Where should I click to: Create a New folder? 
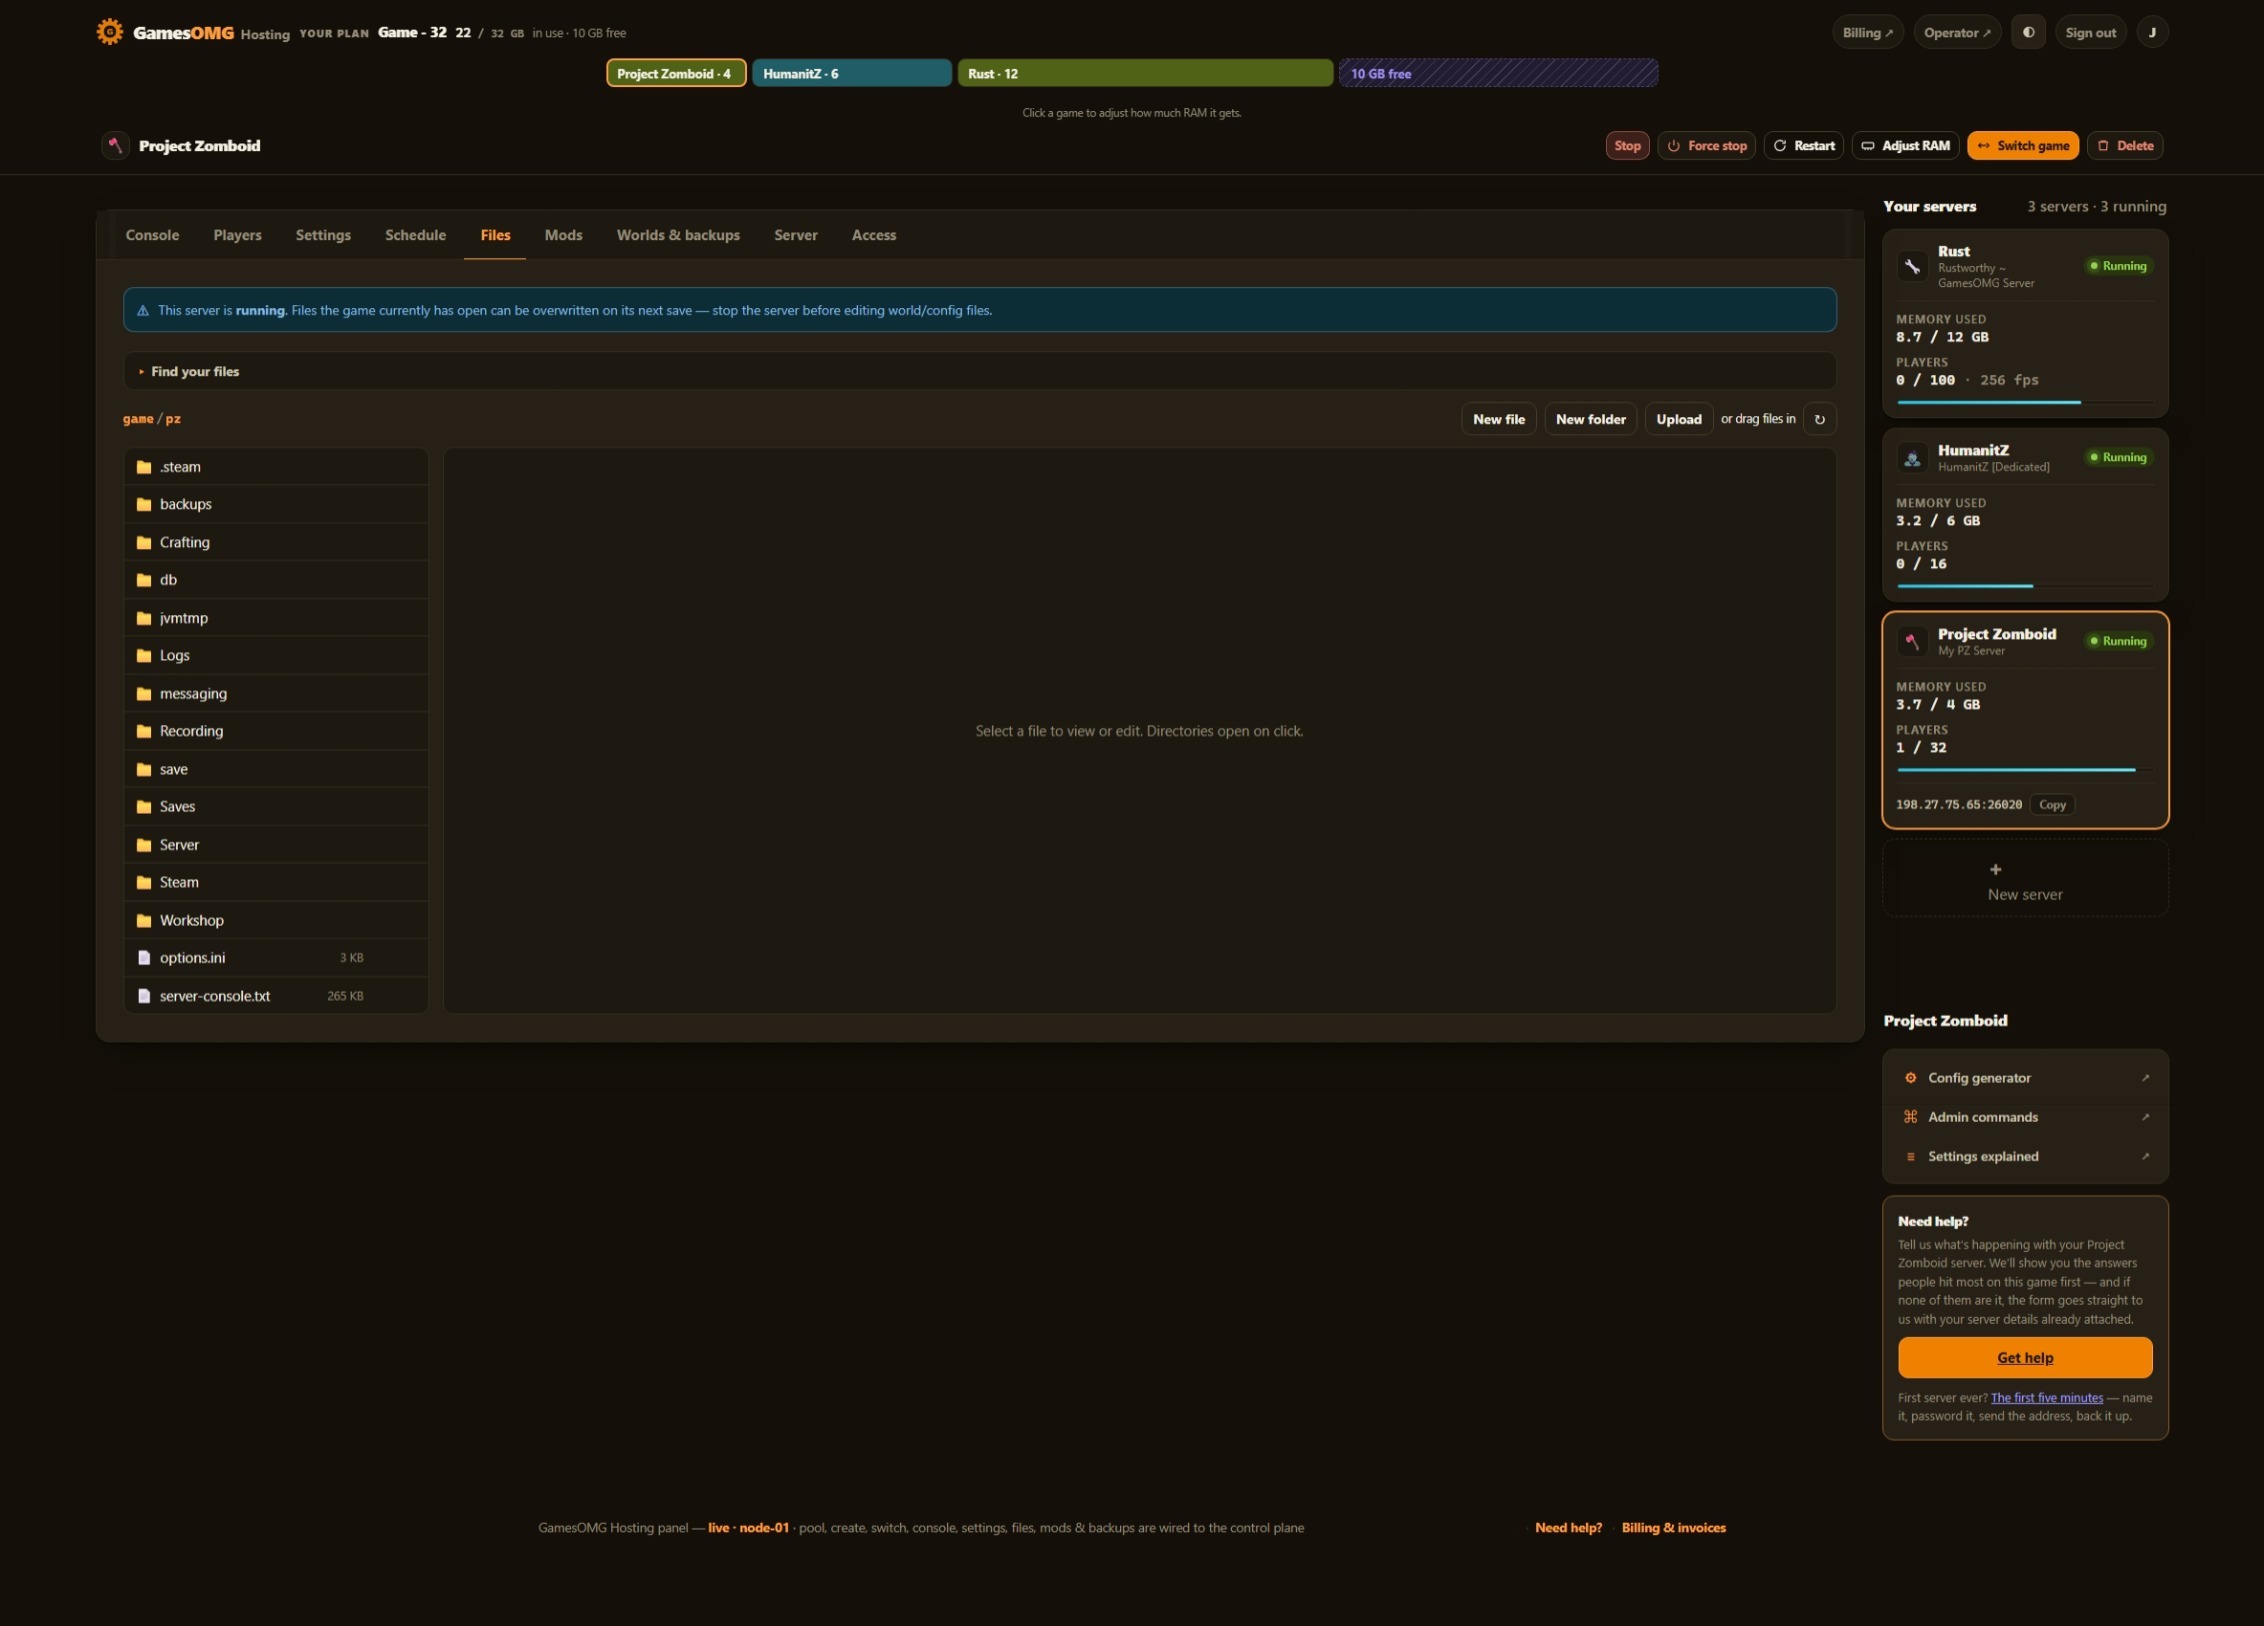click(x=1590, y=419)
